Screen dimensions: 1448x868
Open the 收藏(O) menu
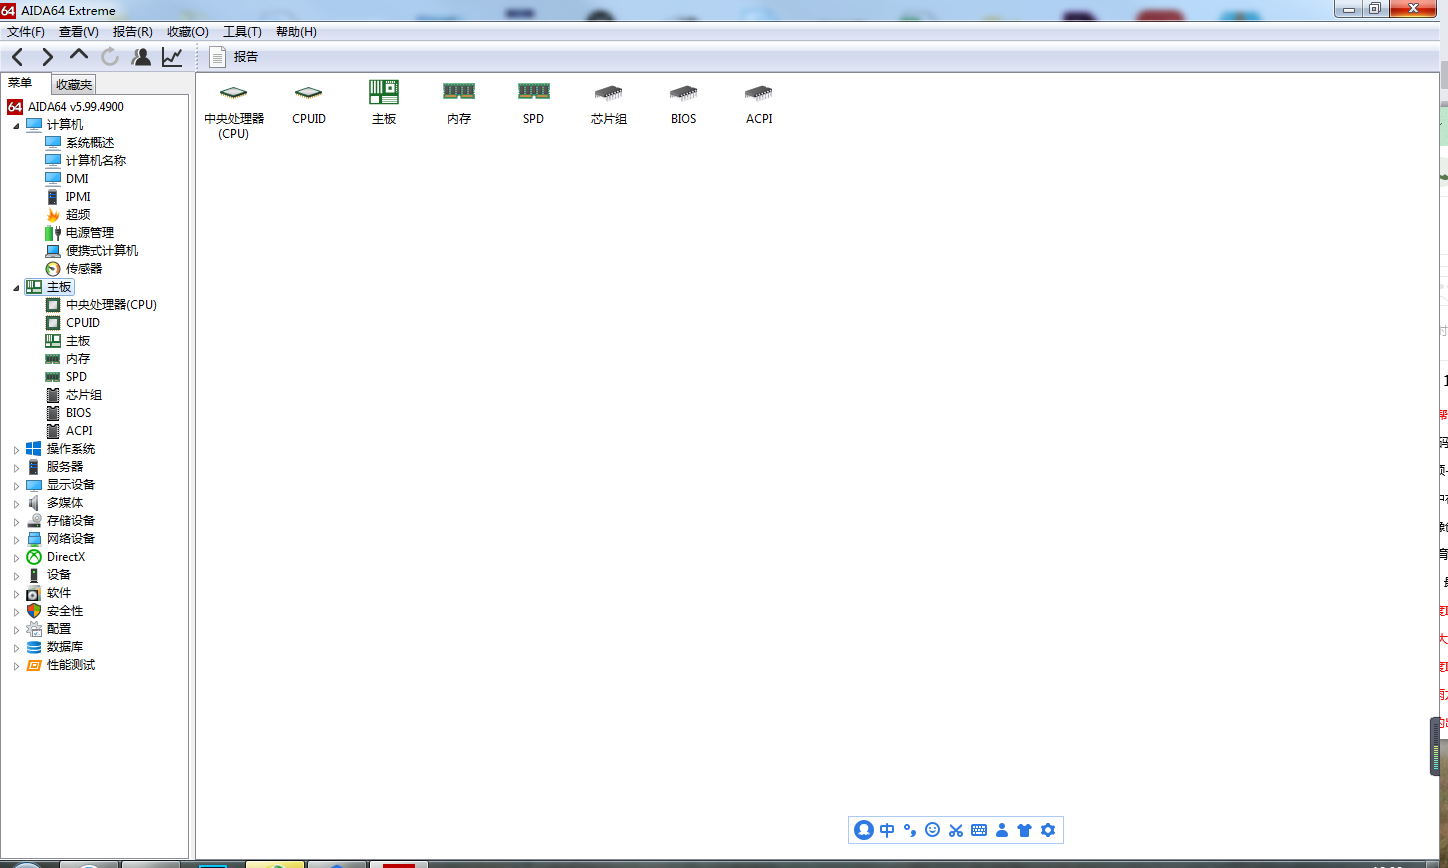click(188, 32)
